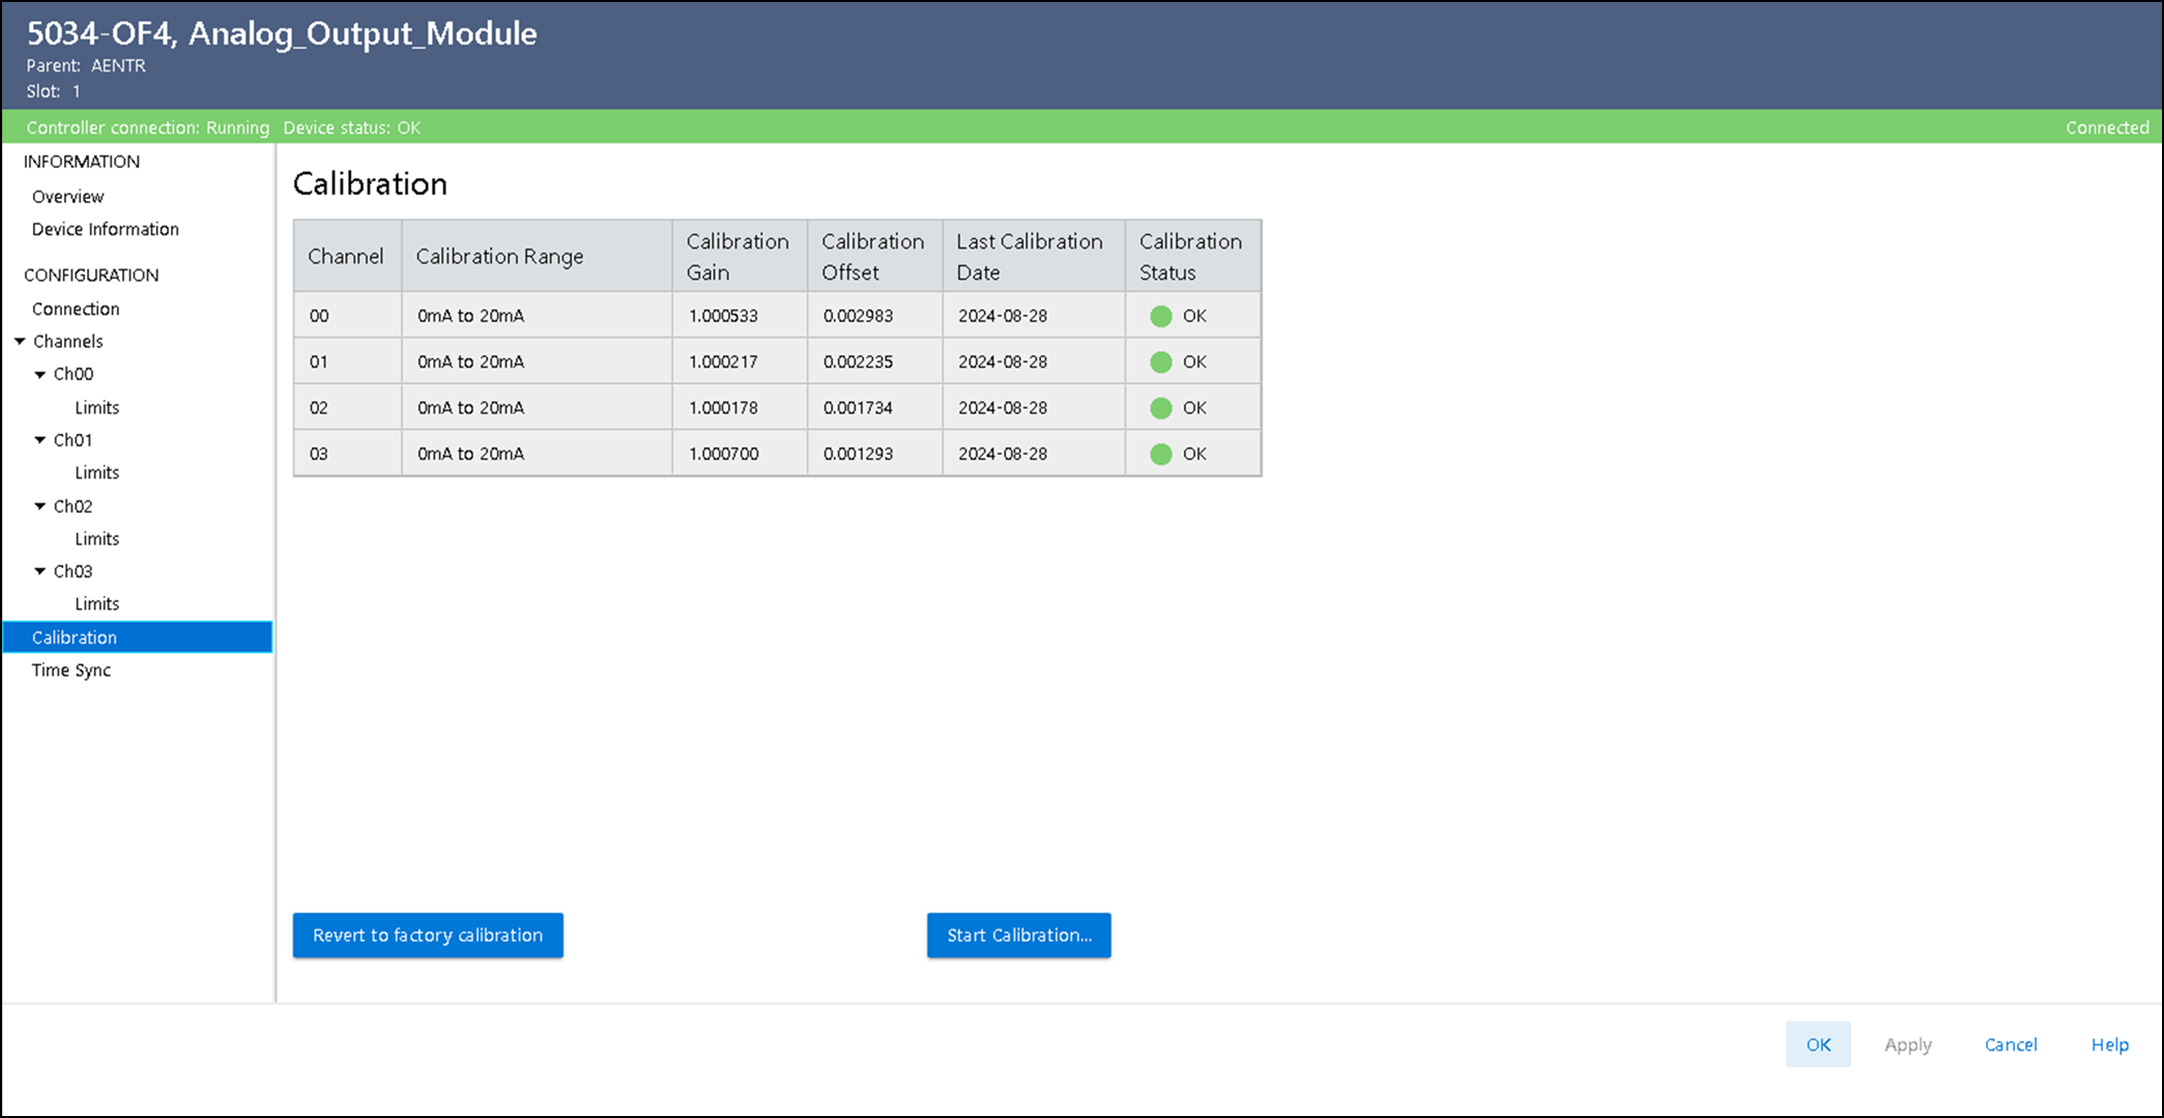Click green status icon for channel 03
This screenshot has width=2164, height=1118.
1160,454
